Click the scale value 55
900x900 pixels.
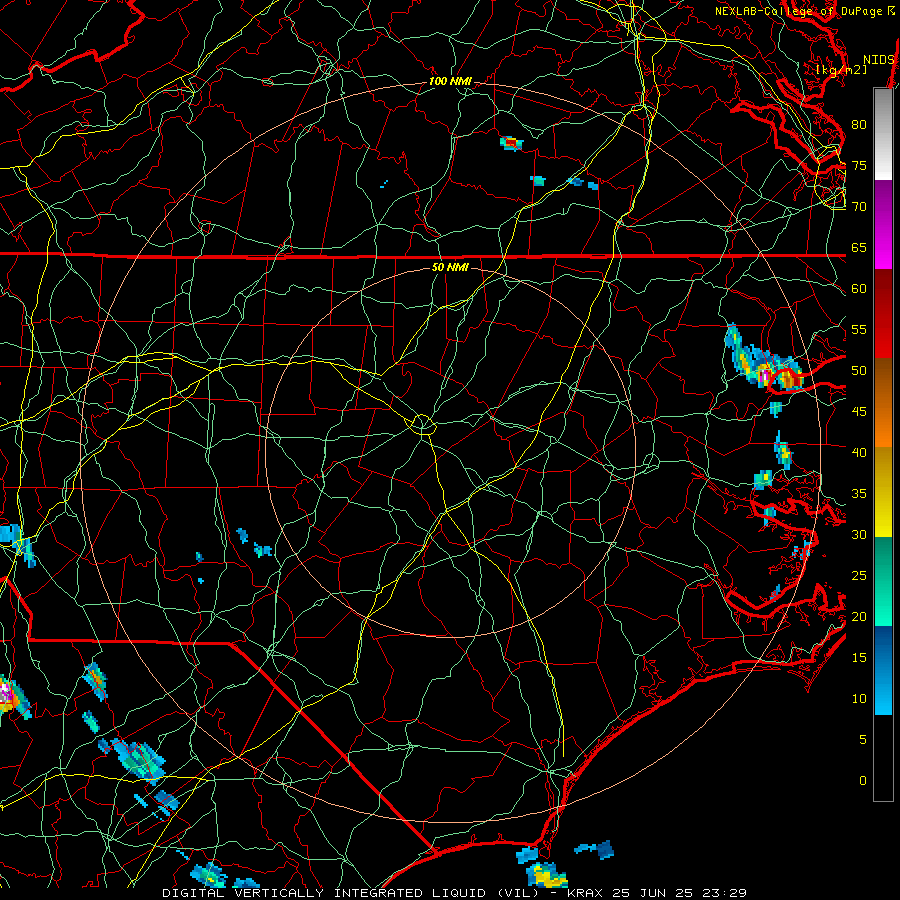[859, 329]
